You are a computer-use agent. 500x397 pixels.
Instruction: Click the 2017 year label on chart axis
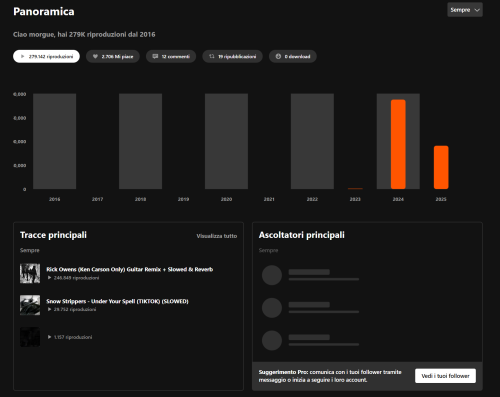tap(97, 199)
